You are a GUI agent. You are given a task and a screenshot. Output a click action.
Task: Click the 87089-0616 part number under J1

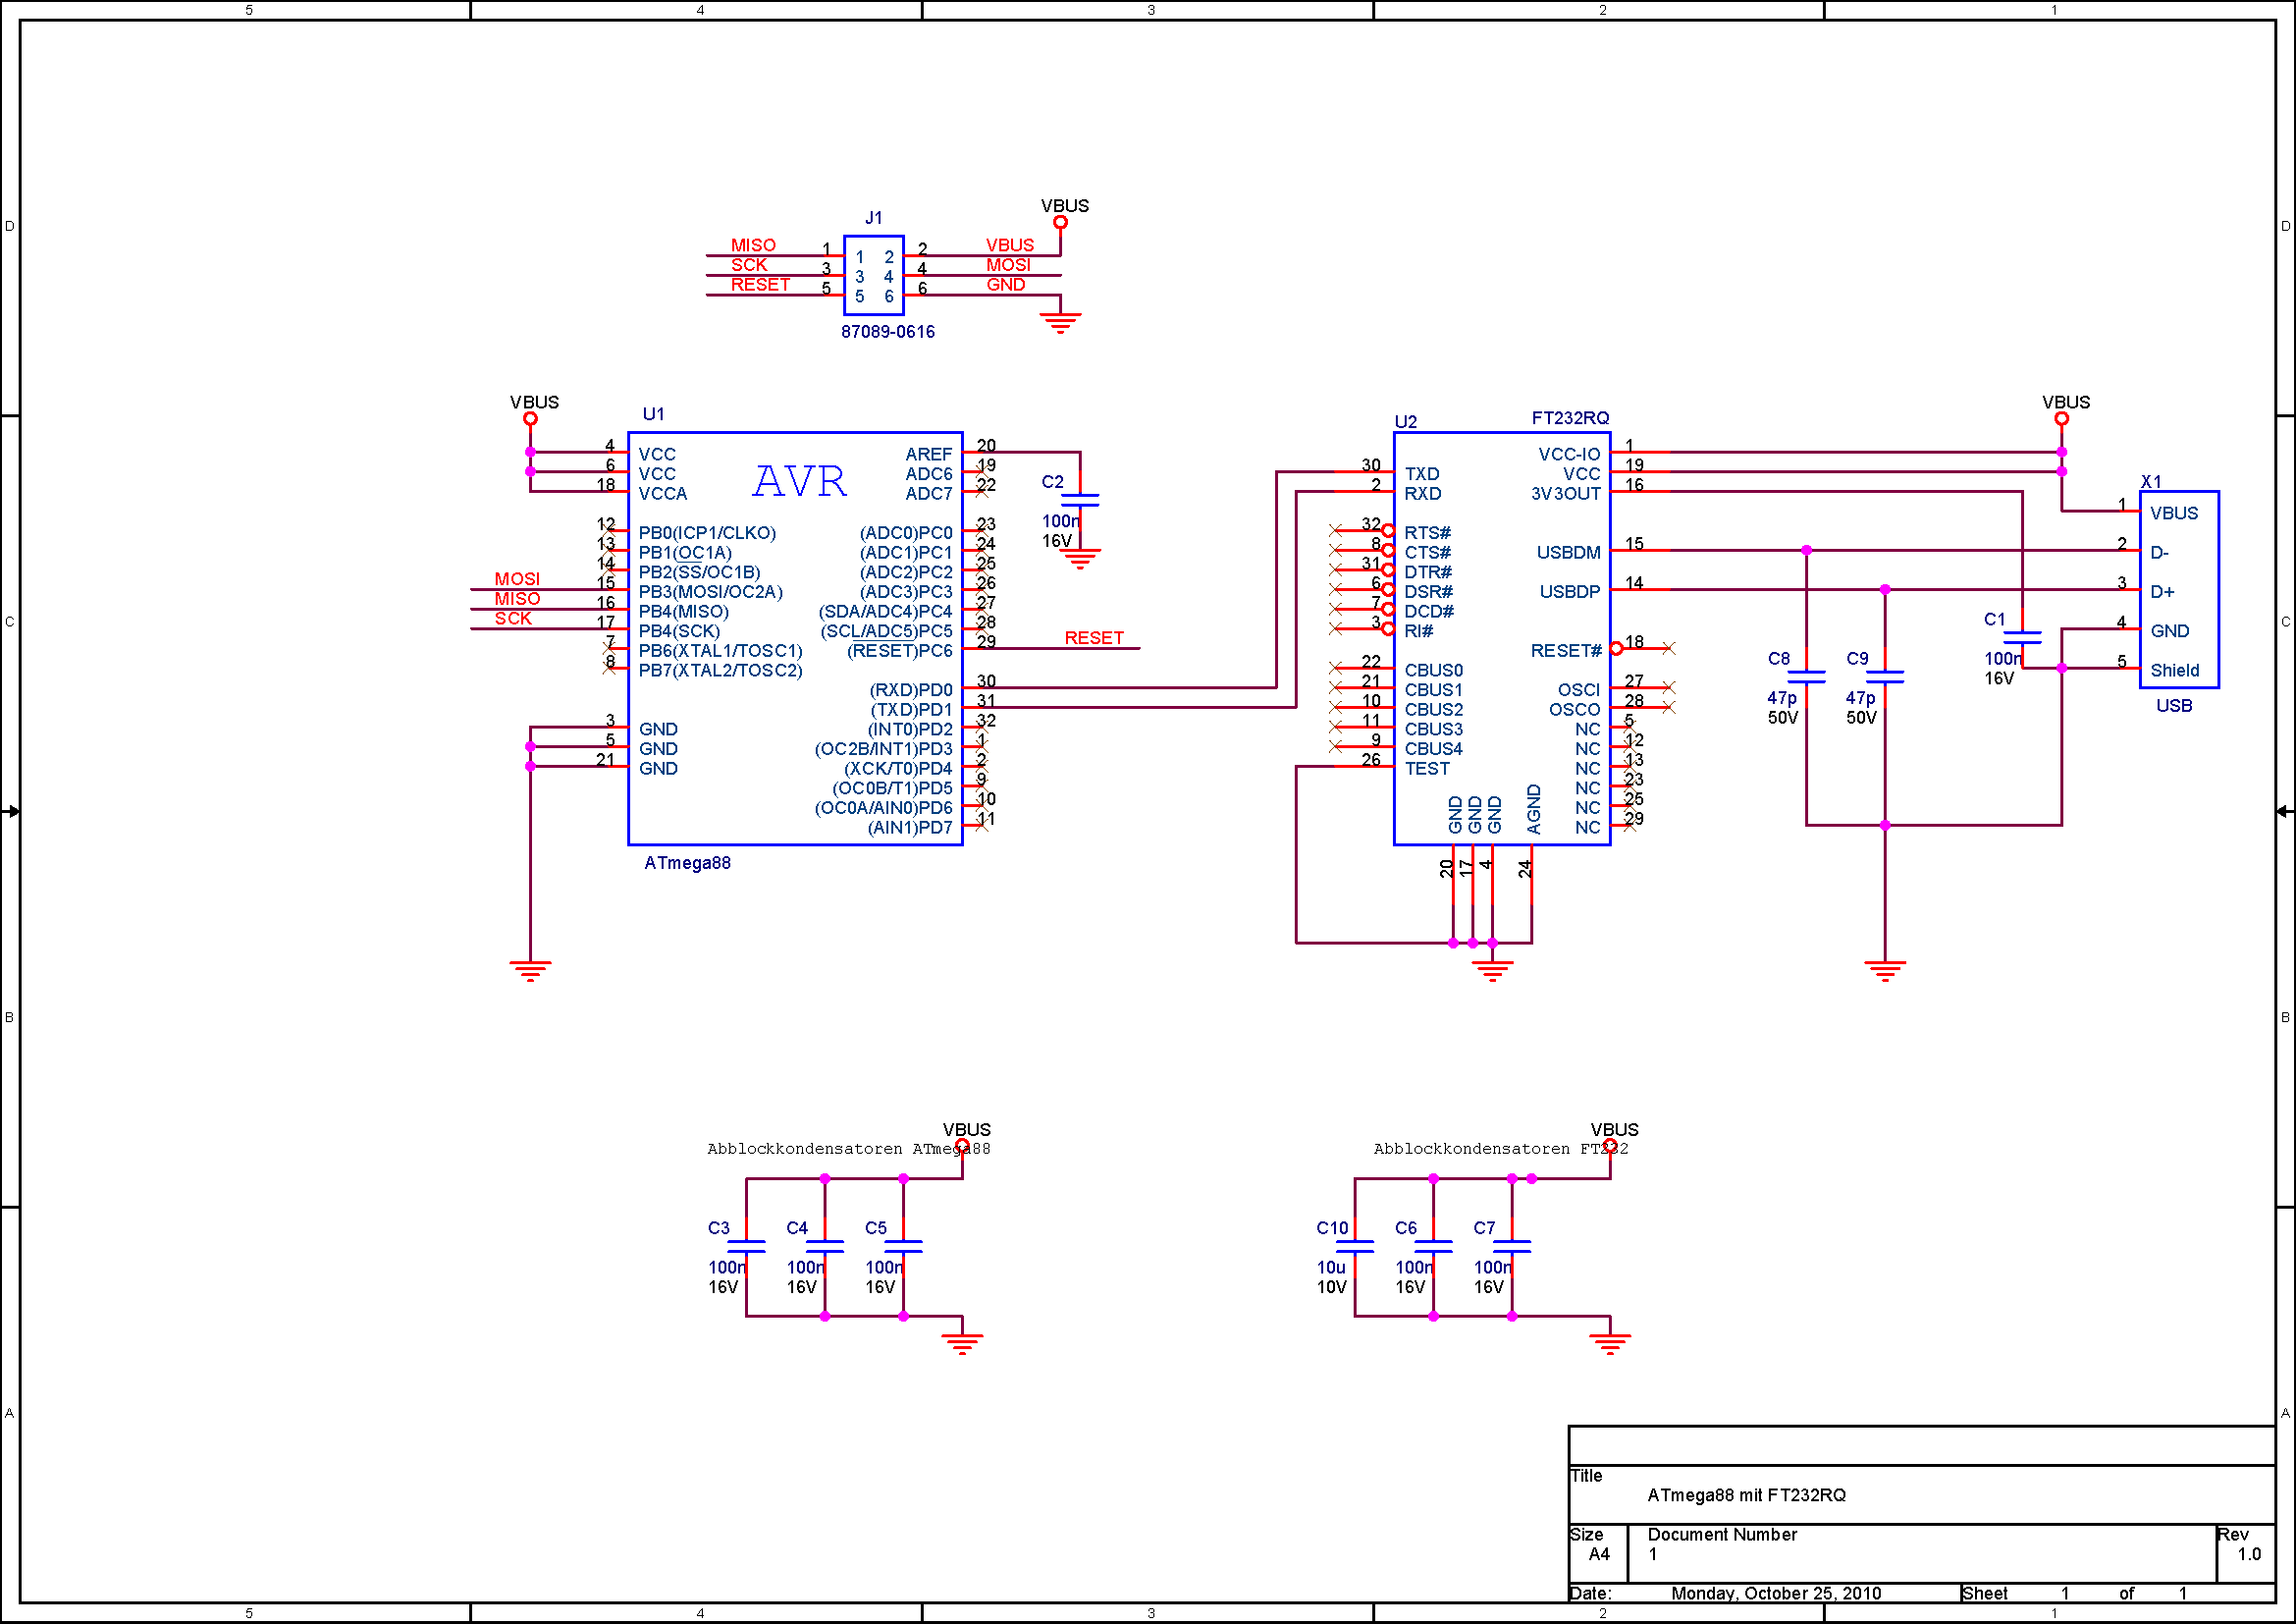pos(887,332)
